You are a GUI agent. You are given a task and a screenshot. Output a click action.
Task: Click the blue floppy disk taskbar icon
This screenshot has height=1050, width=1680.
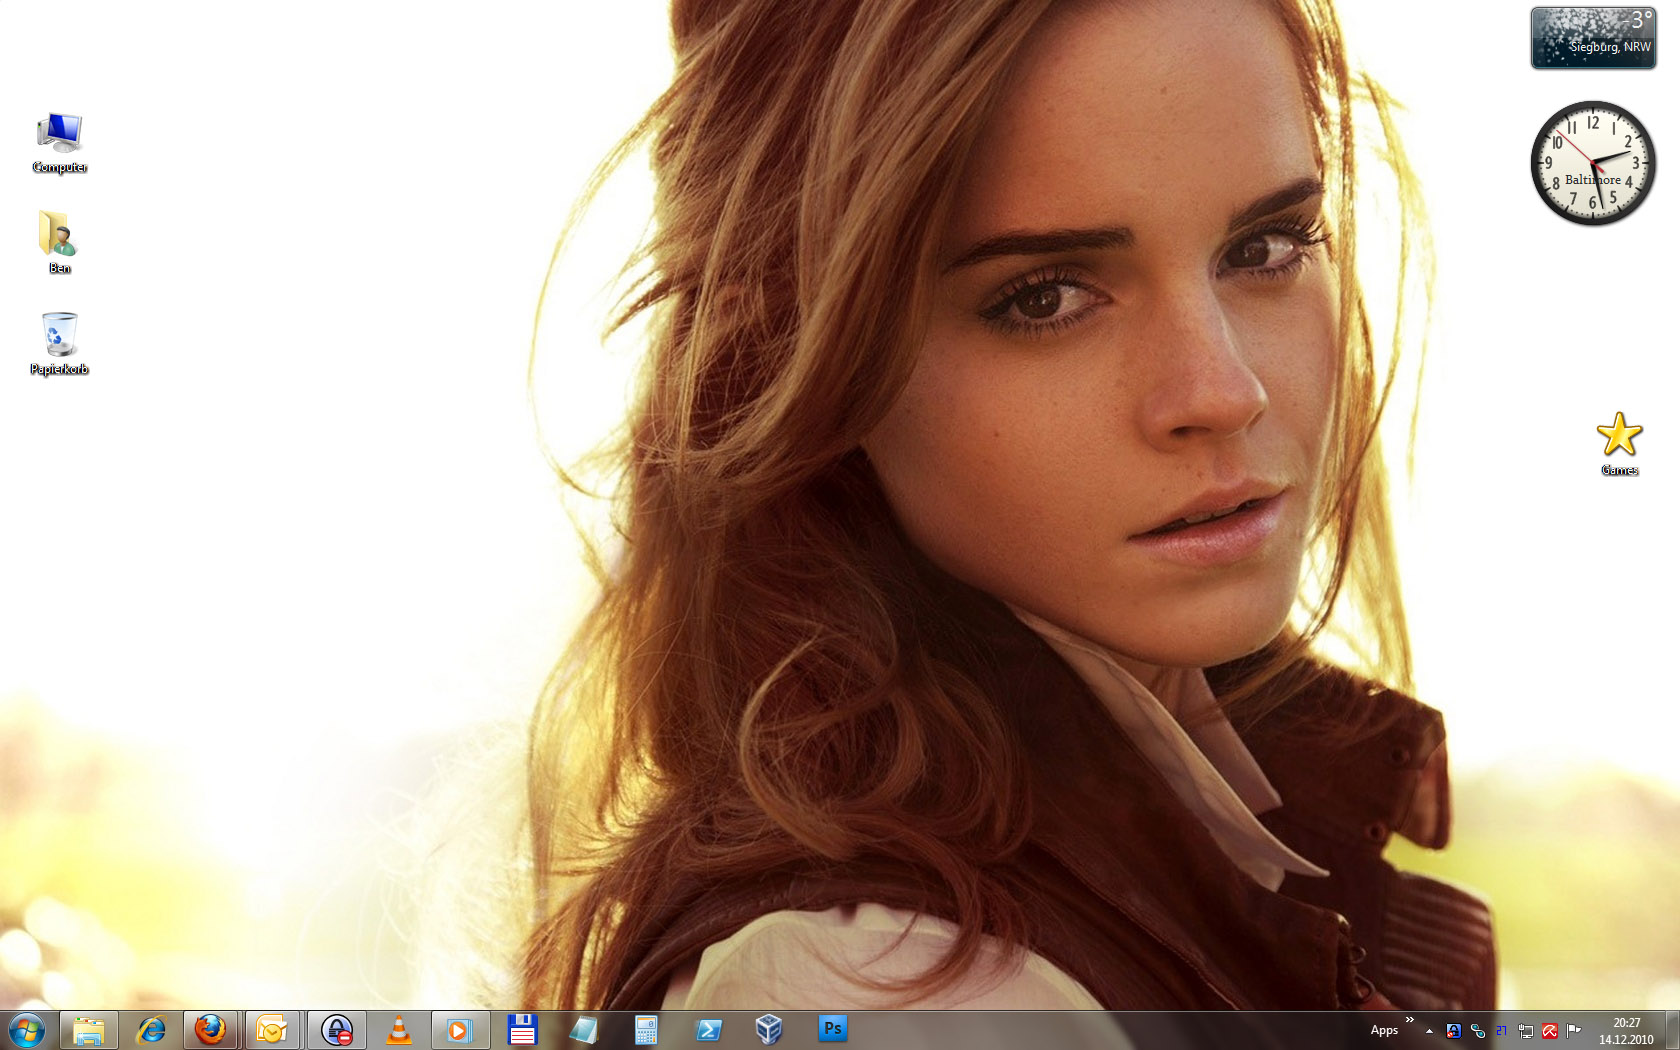tap(522, 1030)
